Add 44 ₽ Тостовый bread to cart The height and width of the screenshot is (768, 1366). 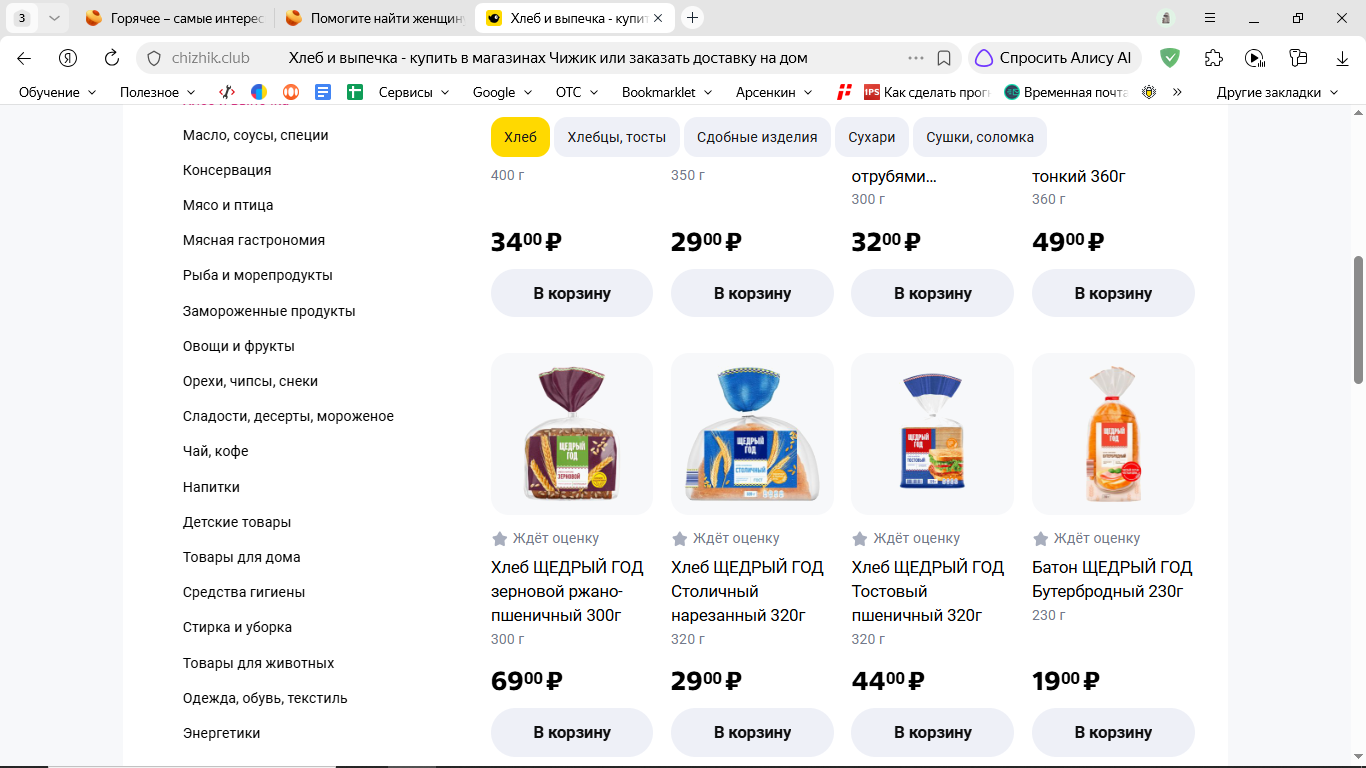(x=932, y=732)
